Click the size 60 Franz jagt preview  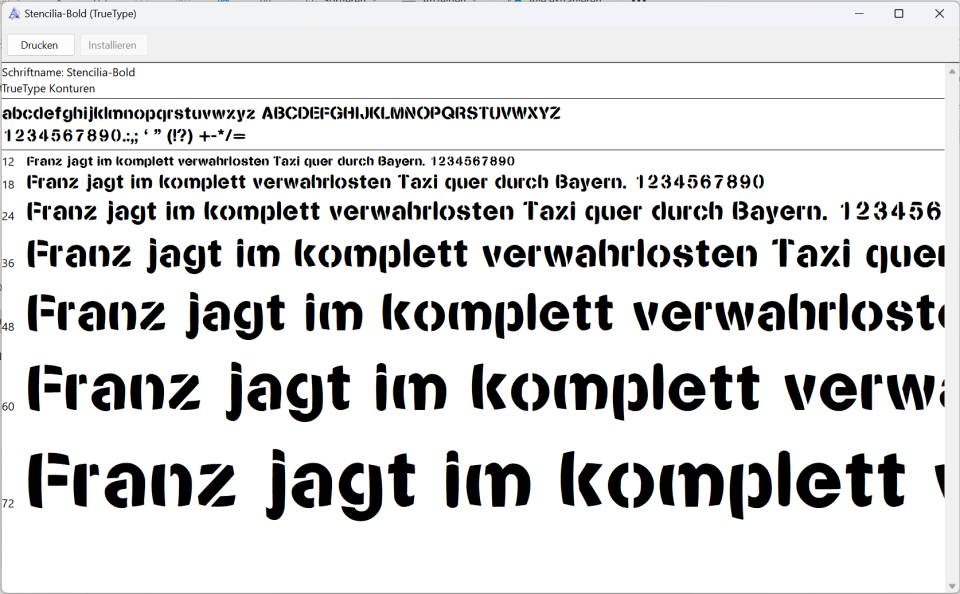coord(400,383)
